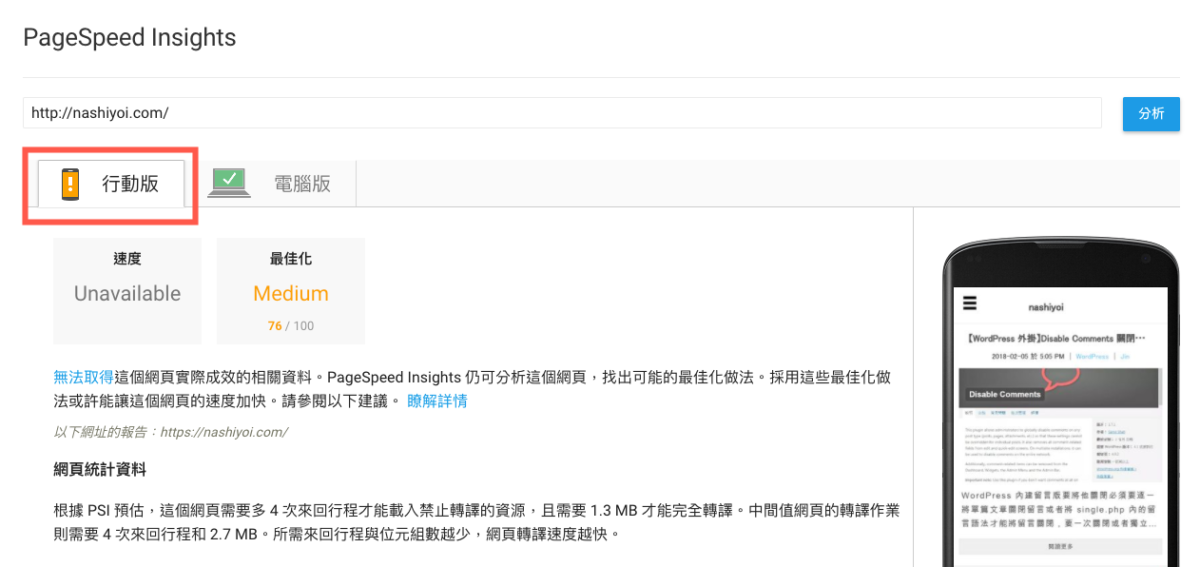This screenshot has height=567, width=1200.
Task: Click the orange mobile phone warning icon
Action: coord(70,184)
